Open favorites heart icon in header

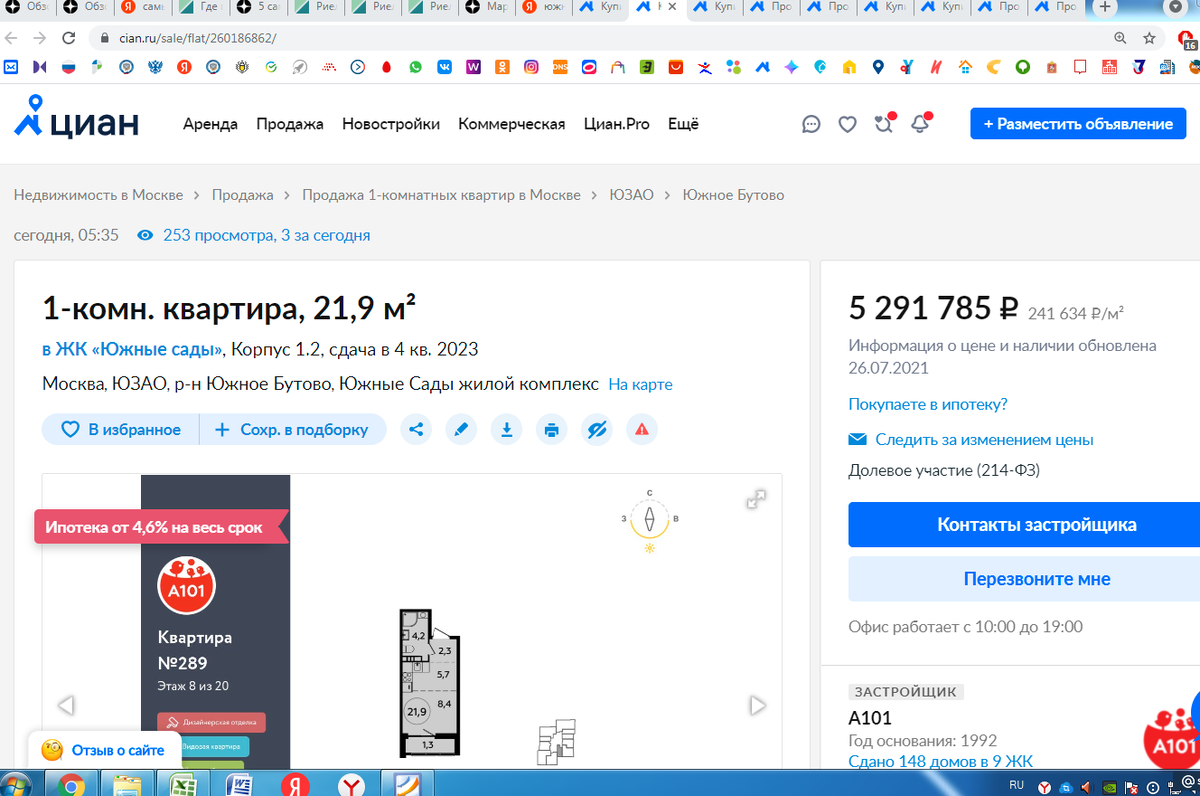(x=847, y=124)
